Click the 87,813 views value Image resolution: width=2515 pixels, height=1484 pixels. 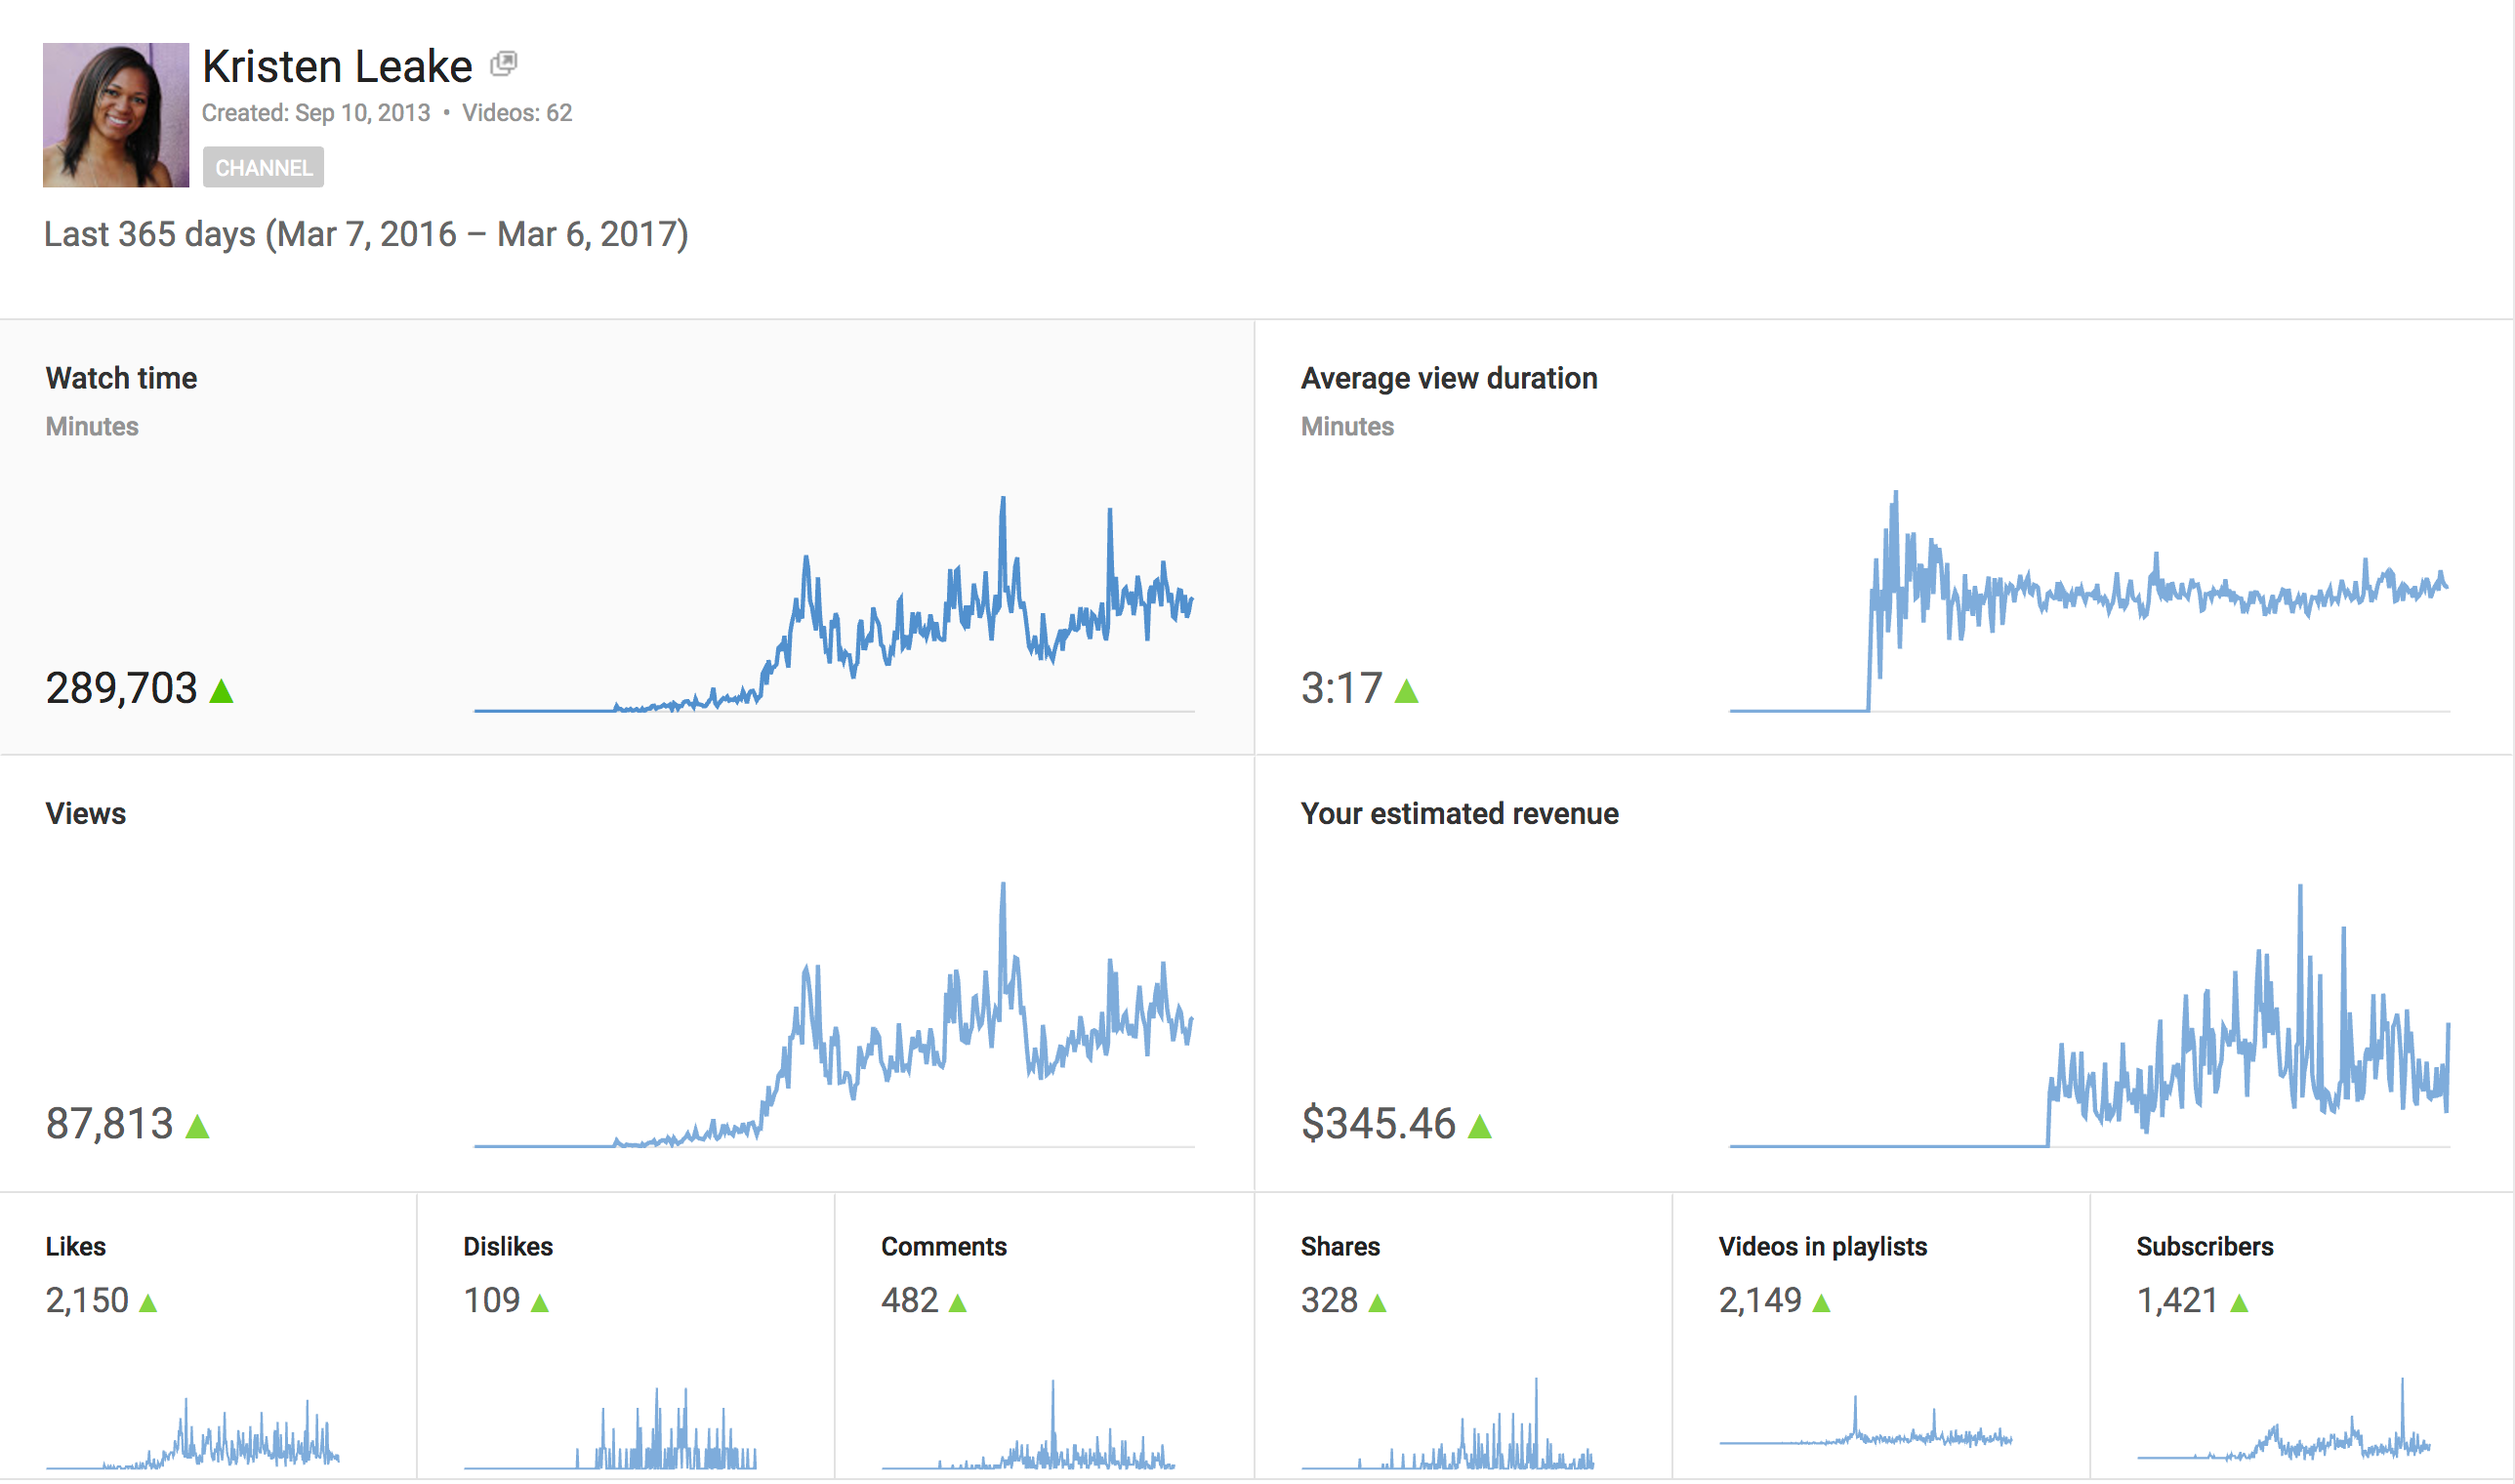pyautogui.click(x=110, y=1124)
